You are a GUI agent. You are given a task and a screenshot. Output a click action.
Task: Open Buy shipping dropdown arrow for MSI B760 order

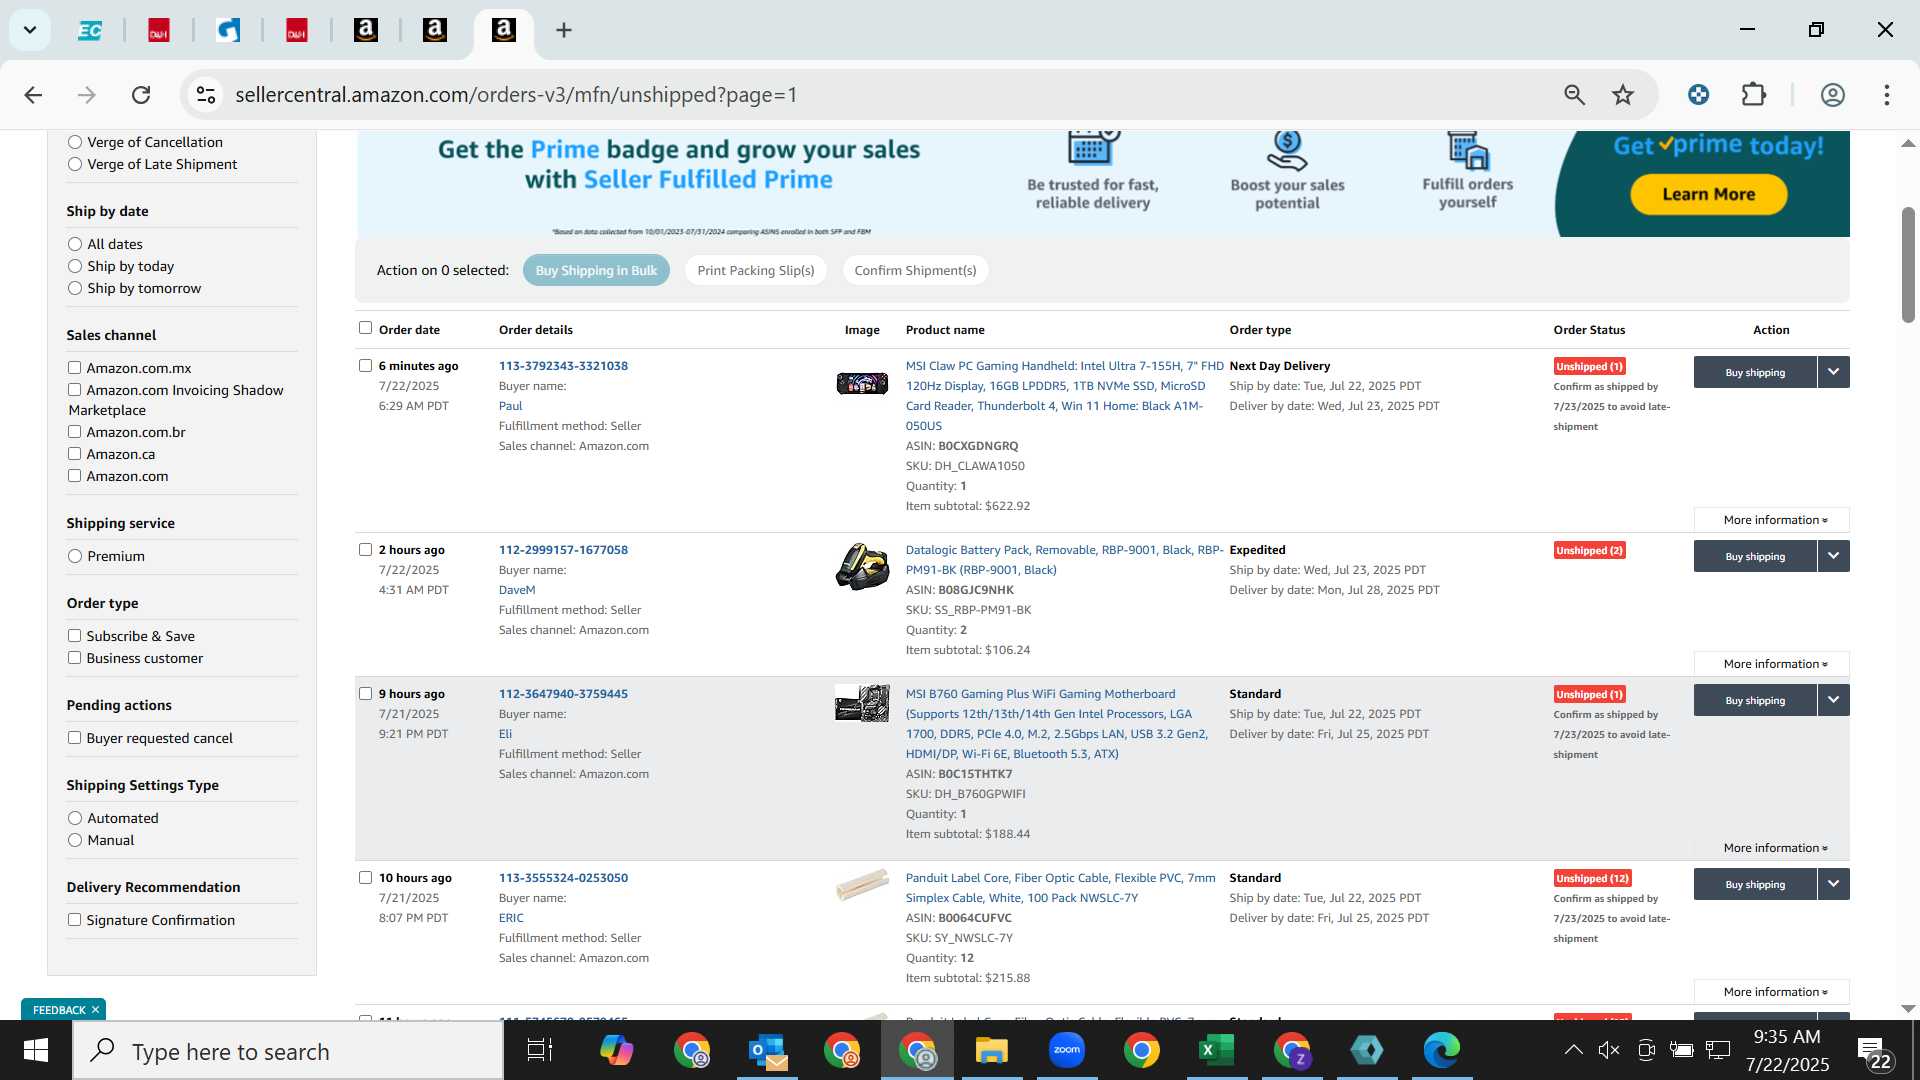(1833, 700)
